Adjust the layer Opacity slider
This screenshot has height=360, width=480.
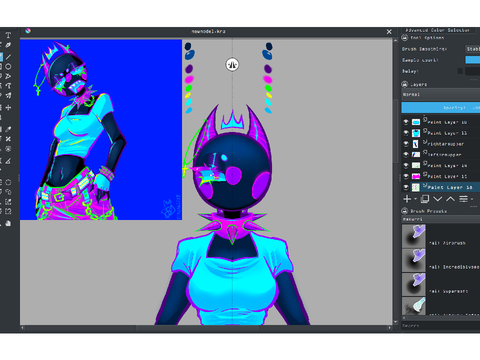[441, 108]
